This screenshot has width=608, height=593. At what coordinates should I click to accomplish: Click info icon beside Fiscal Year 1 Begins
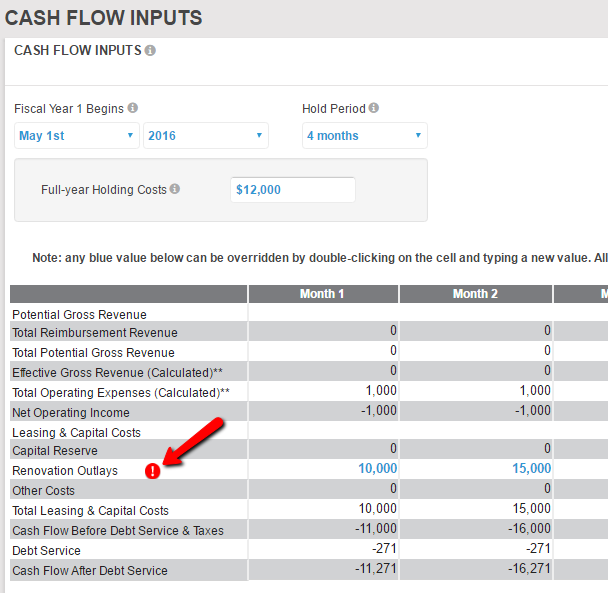133,108
